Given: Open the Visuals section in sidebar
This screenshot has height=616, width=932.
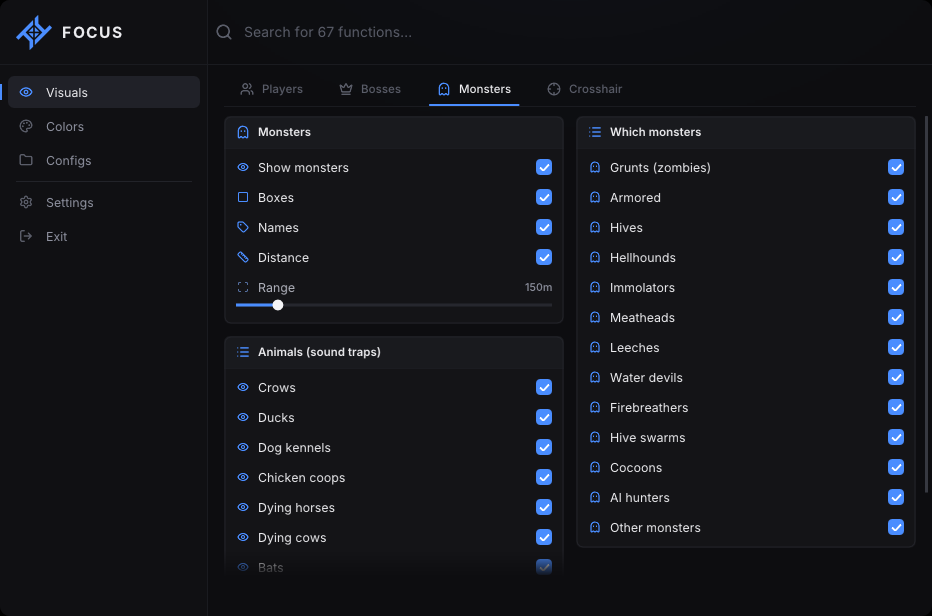Looking at the screenshot, I should click(x=104, y=92).
